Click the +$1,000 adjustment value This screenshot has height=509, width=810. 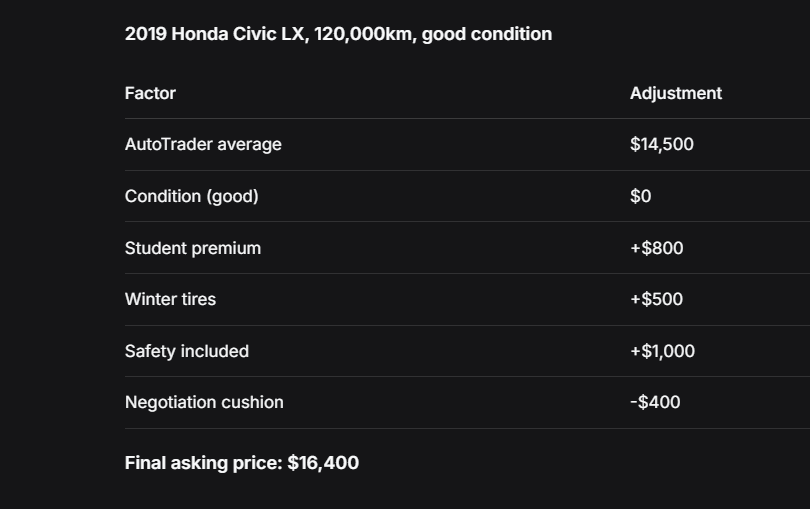(x=662, y=351)
